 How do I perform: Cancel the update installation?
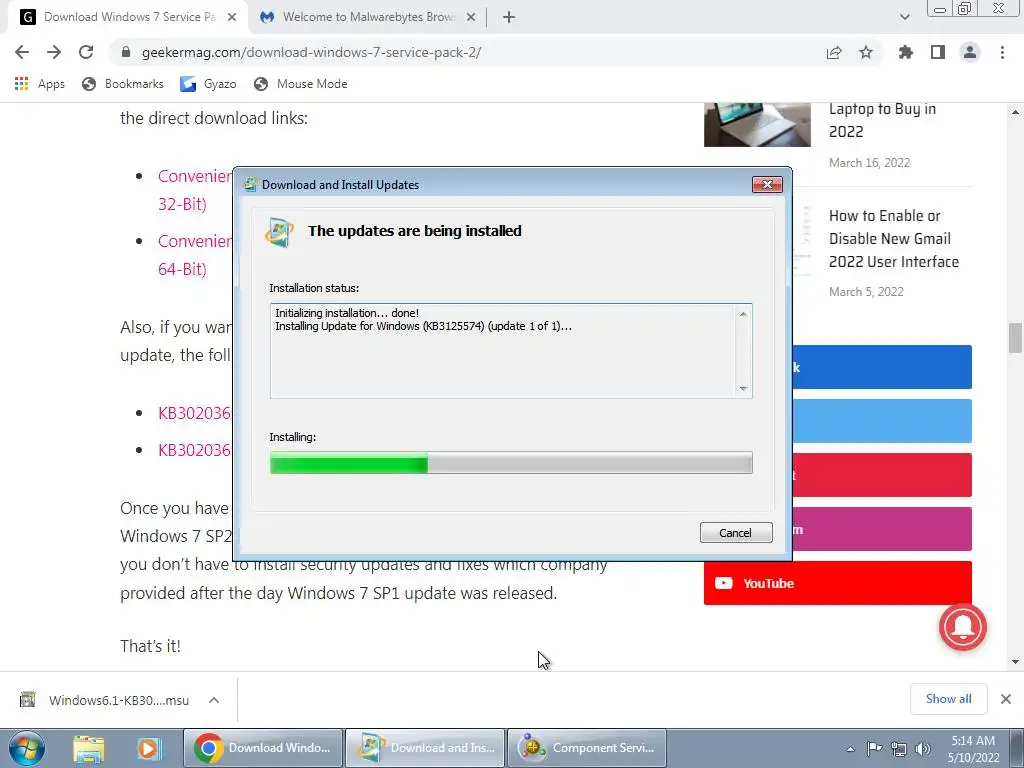(736, 532)
